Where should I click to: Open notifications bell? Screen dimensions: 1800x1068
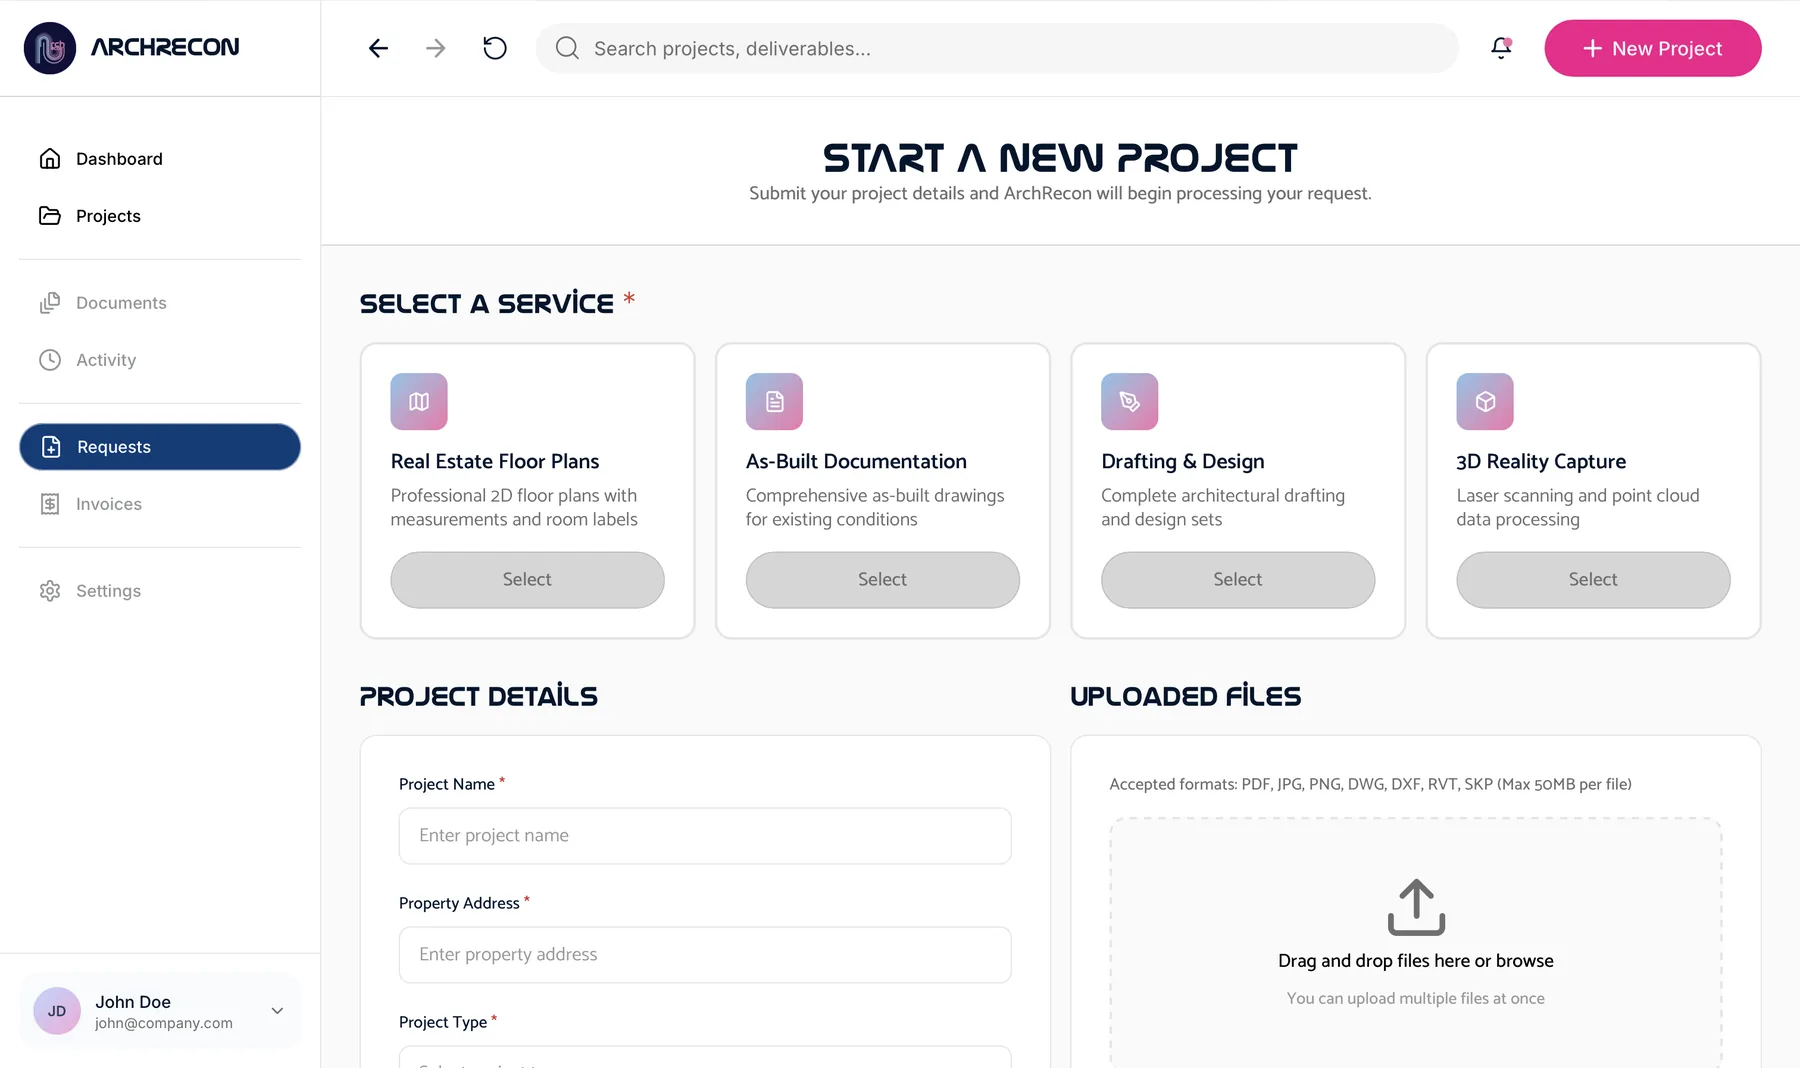[x=1501, y=48]
